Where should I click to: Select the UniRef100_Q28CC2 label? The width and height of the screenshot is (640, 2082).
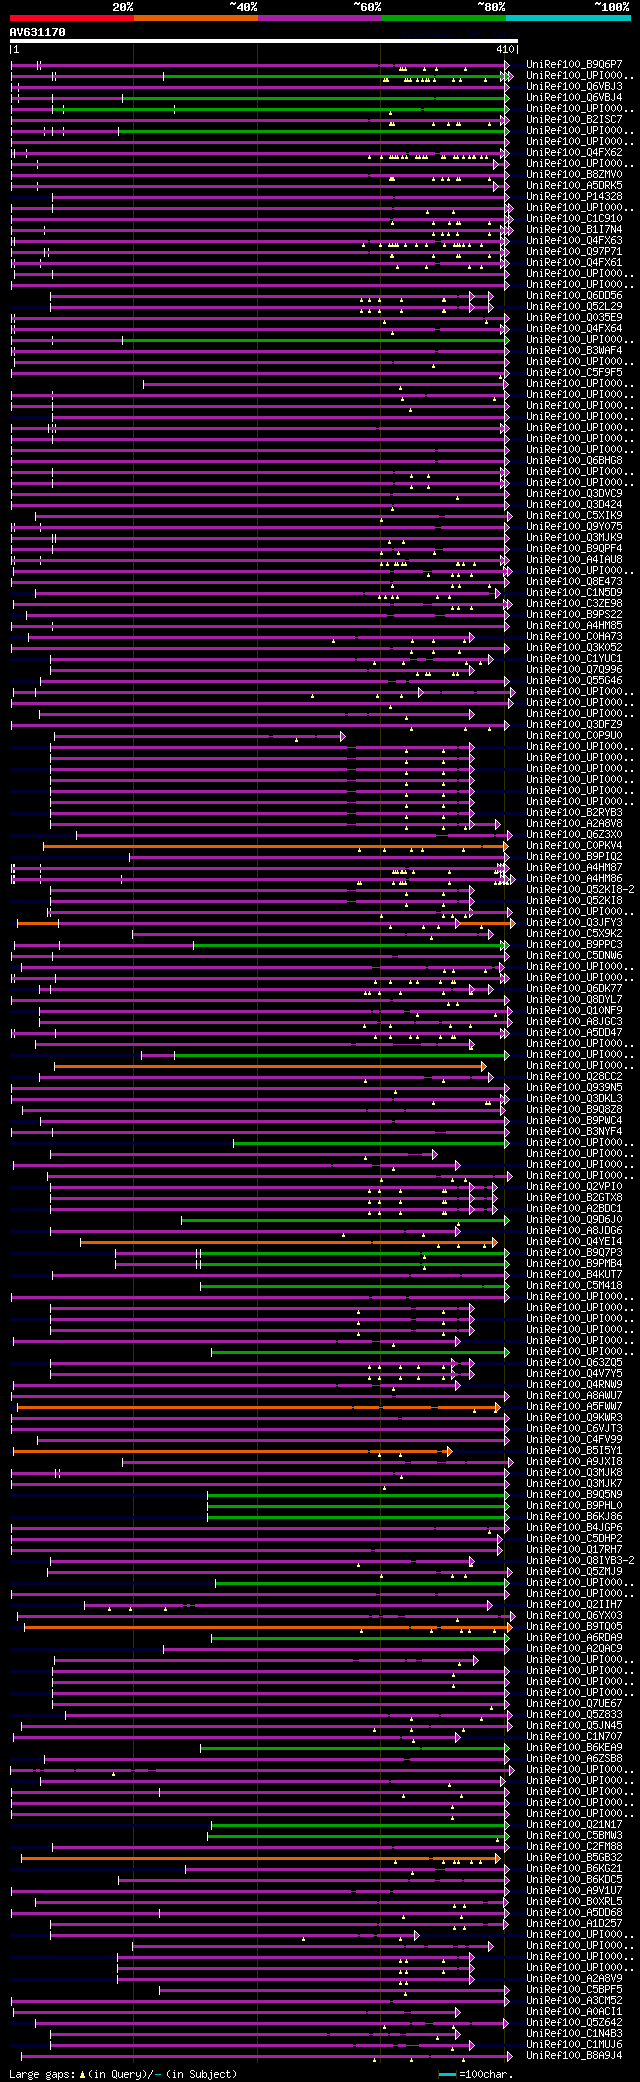(574, 1076)
